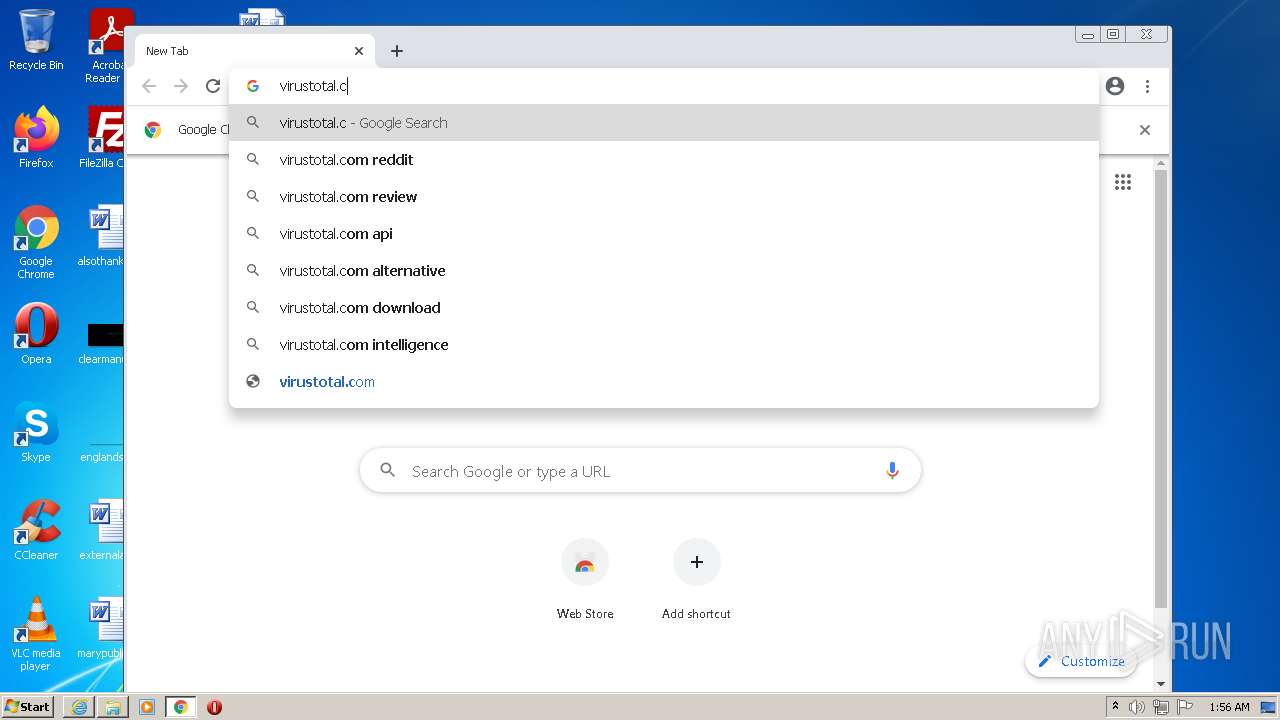This screenshot has width=1280, height=720.
Task: Open the Web Store shortcut tile
Action: 585,580
